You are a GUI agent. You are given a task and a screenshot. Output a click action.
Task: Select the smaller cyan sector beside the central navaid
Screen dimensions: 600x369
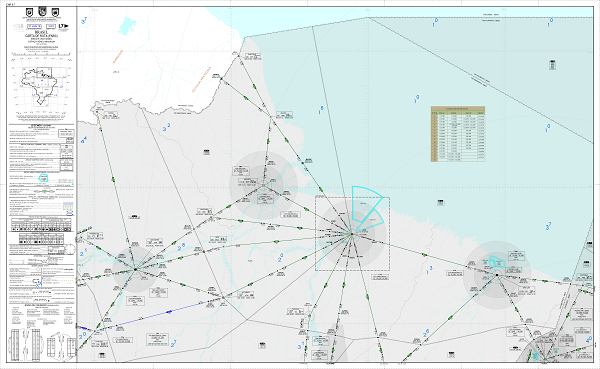pos(370,220)
